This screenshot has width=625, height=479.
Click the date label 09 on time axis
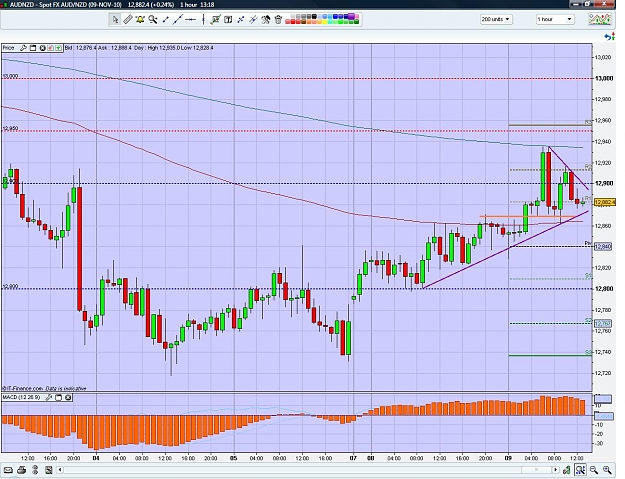coord(508,458)
